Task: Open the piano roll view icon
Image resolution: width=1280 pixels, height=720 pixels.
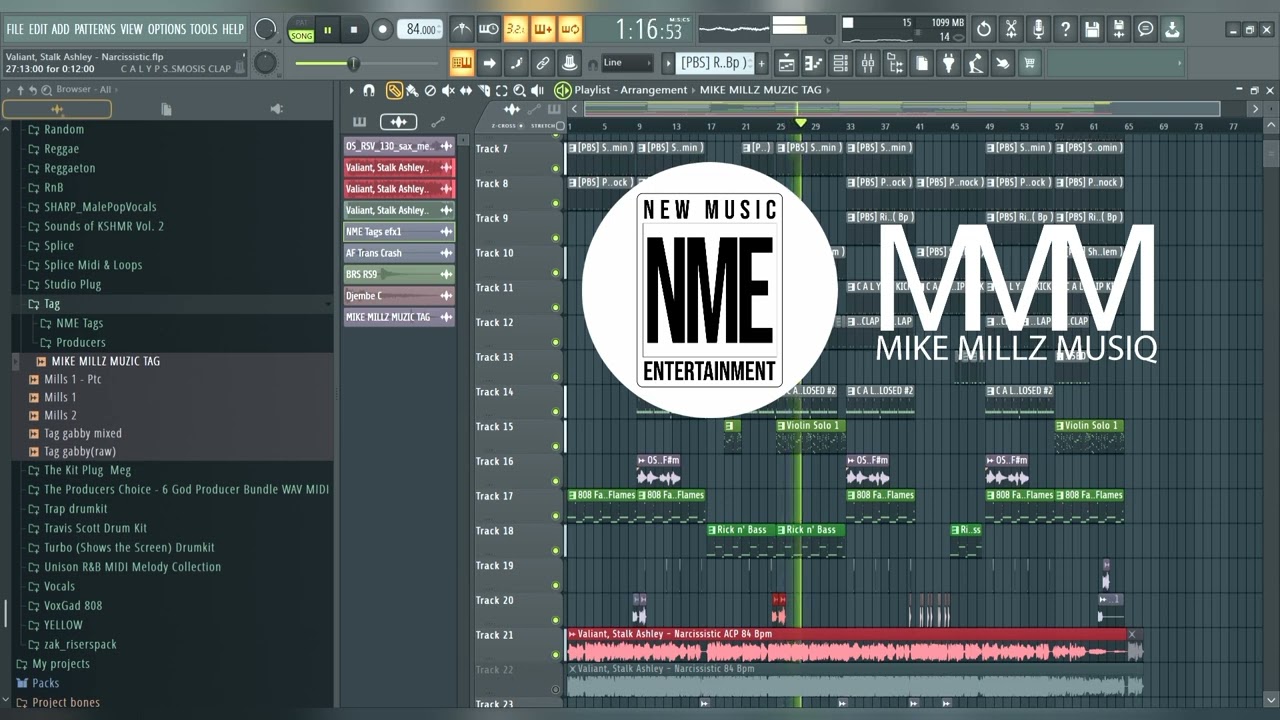Action: (x=814, y=63)
